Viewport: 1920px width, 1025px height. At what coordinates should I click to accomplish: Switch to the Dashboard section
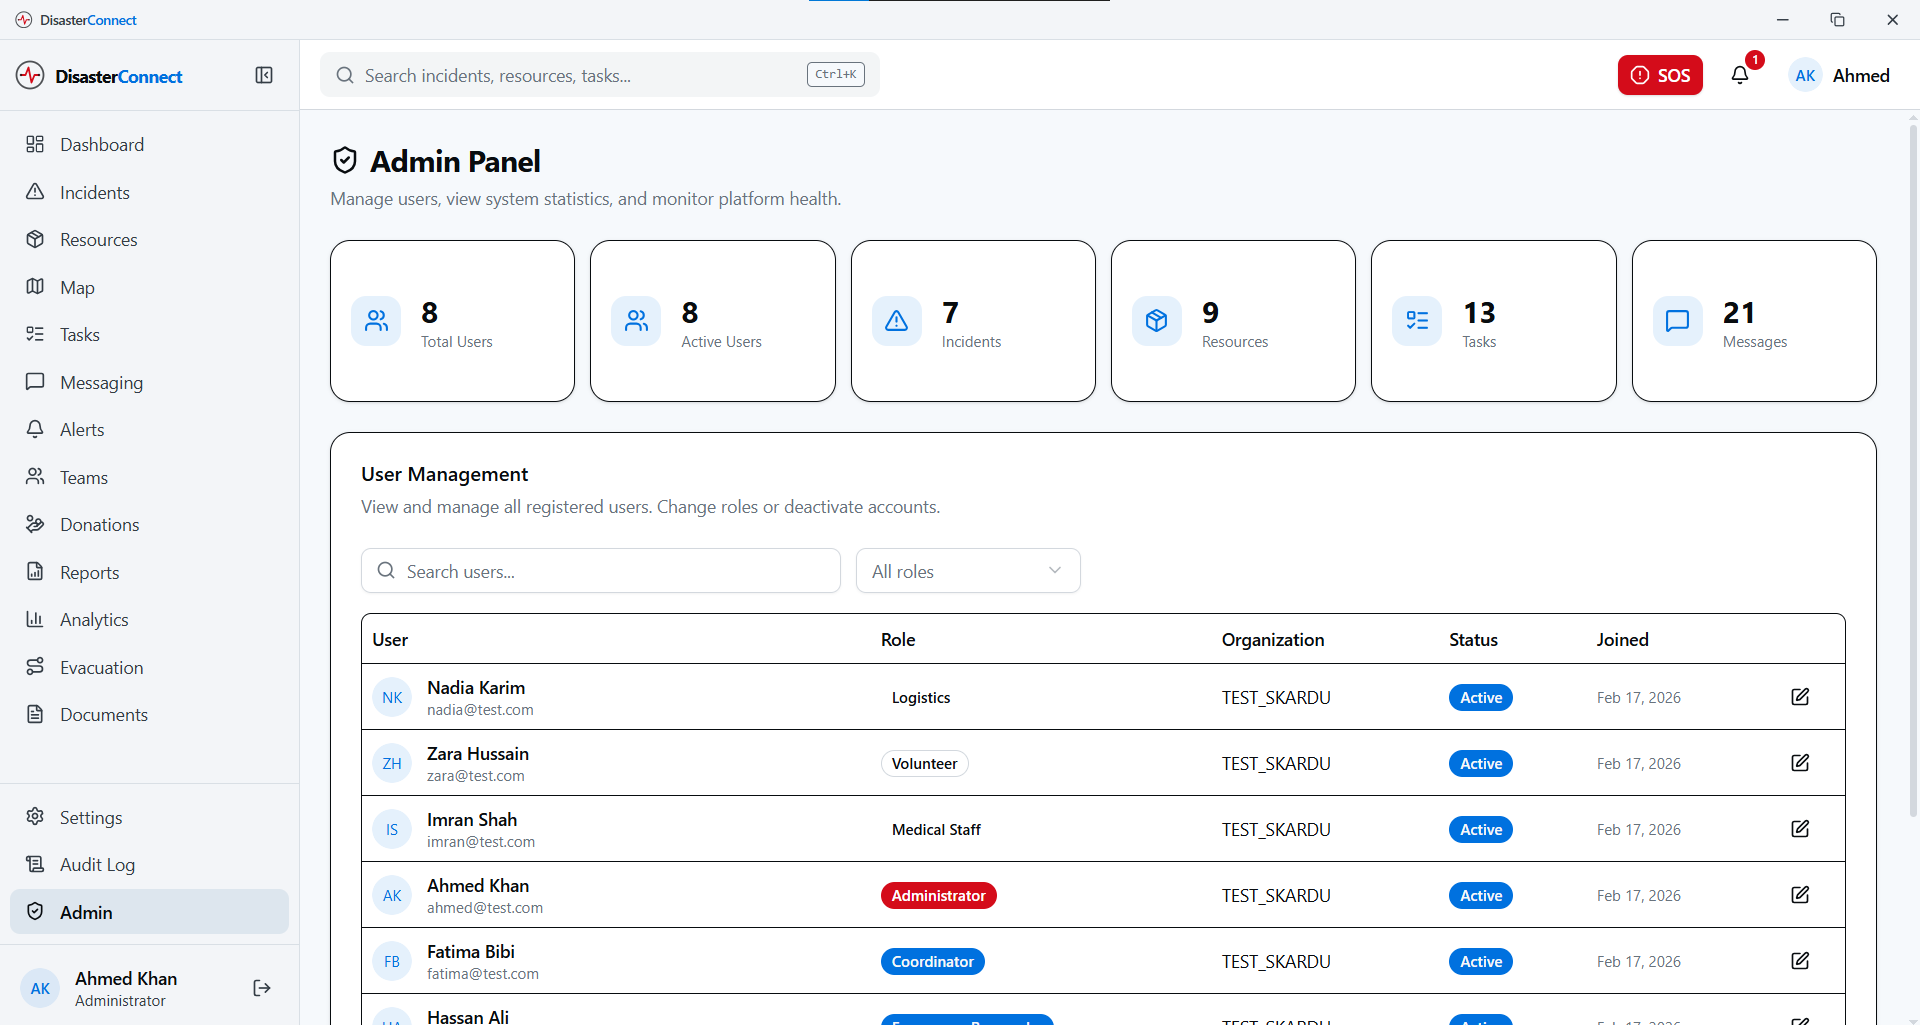point(103,144)
